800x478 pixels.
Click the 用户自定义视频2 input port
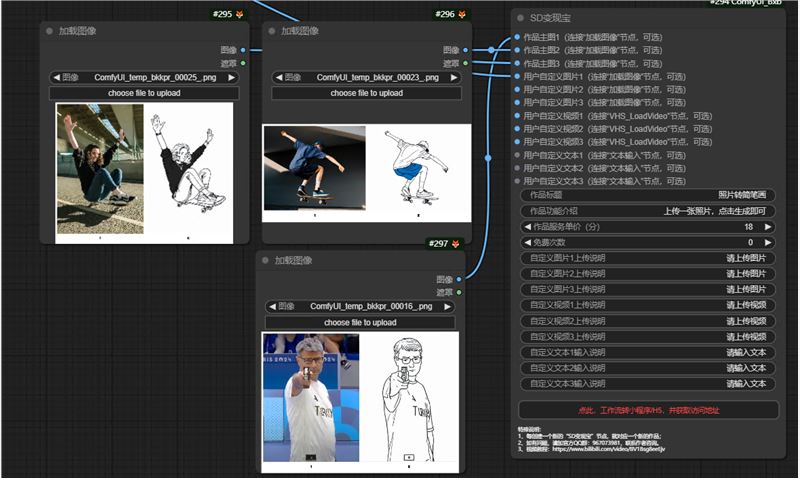point(517,129)
